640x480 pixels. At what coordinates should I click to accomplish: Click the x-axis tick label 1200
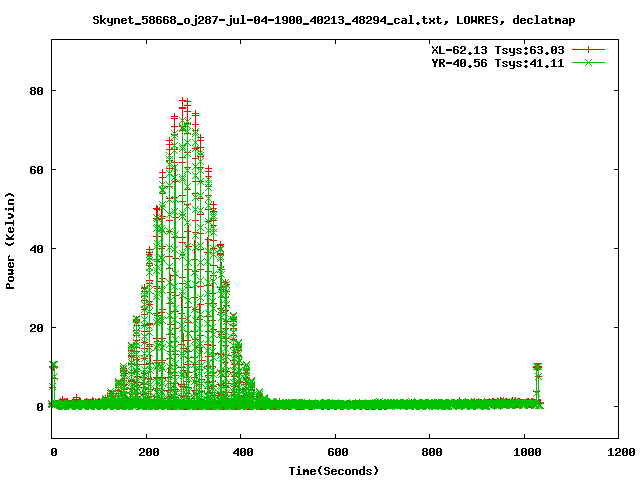click(622, 452)
